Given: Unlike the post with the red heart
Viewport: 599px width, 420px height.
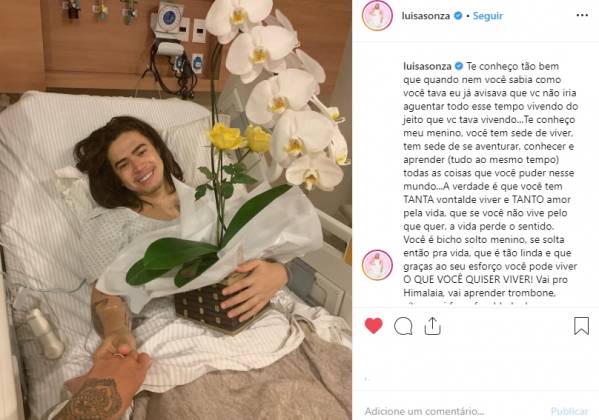Looking at the screenshot, I should tap(373, 326).
